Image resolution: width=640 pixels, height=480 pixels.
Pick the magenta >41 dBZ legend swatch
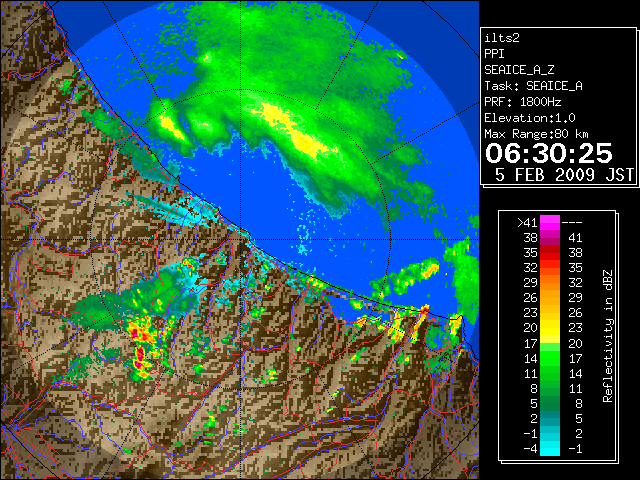pos(550,223)
